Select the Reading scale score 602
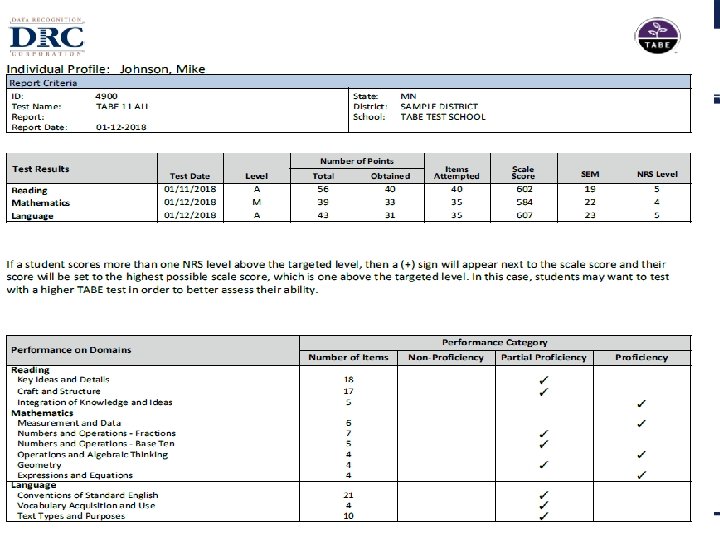 tap(524, 189)
